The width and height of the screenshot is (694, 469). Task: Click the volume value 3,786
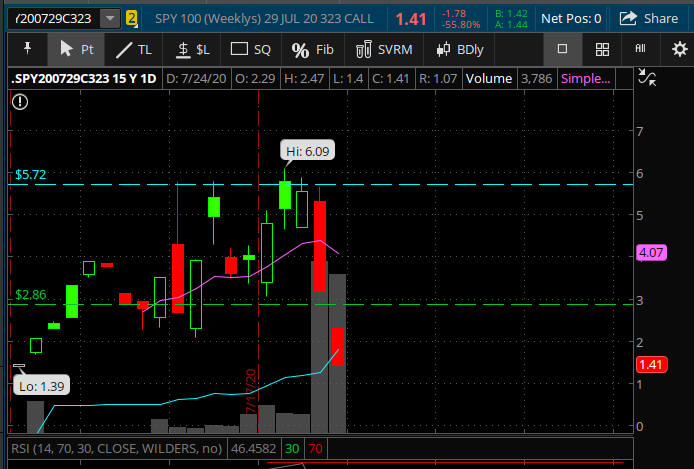click(x=536, y=79)
